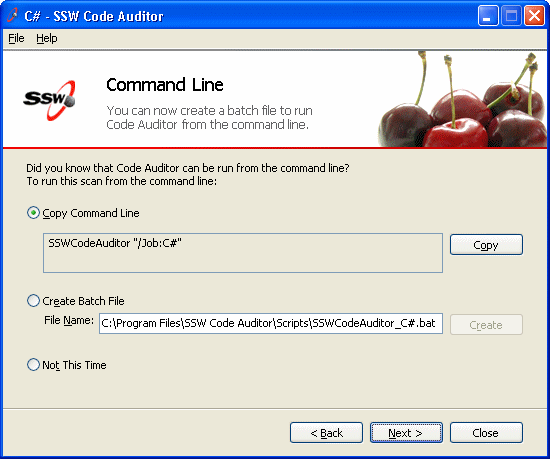Click the File Name path field

coord(271,323)
